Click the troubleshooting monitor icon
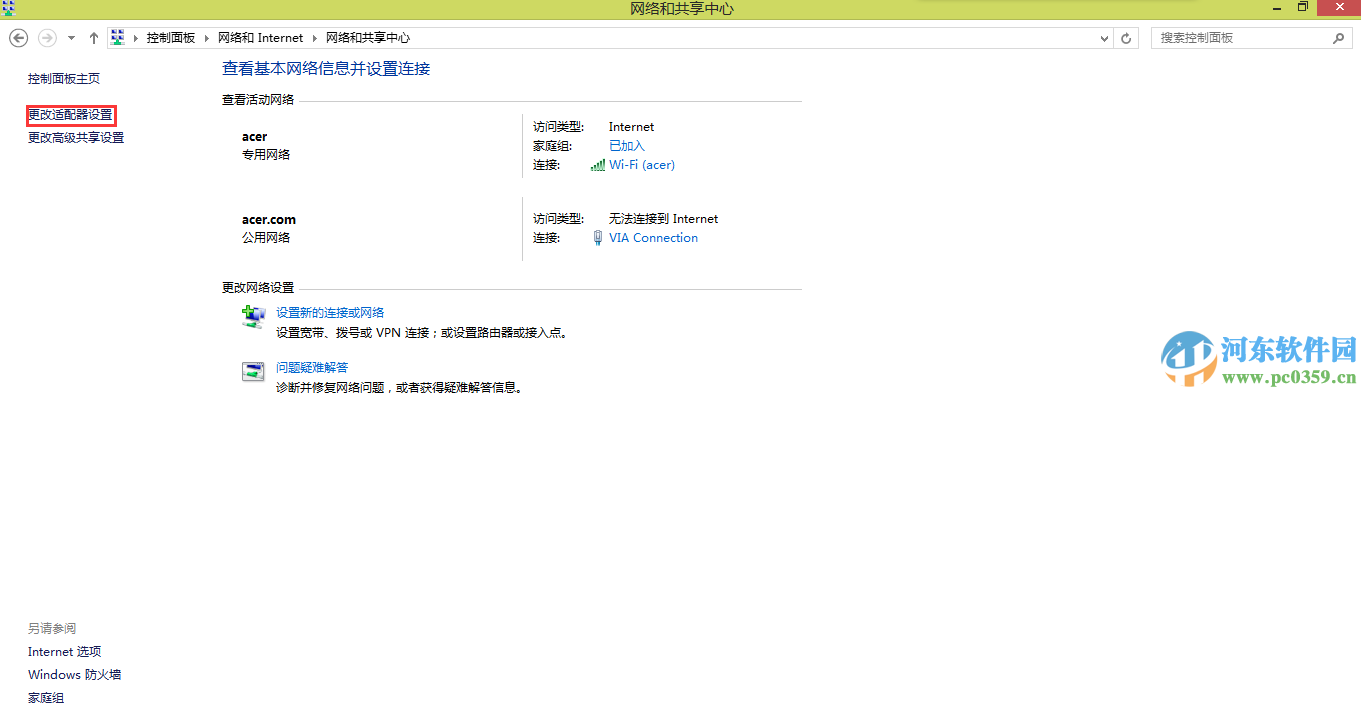1361x722 pixels. click(253, 371)
